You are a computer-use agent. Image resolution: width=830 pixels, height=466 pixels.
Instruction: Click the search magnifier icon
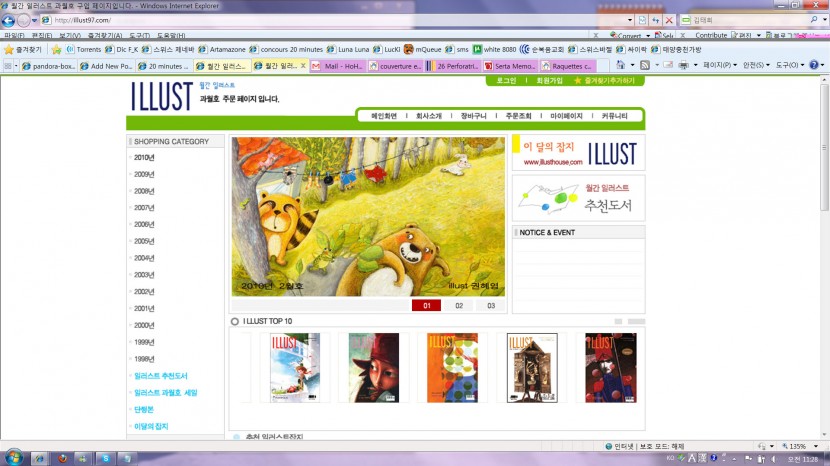click(x=814, y=20)
